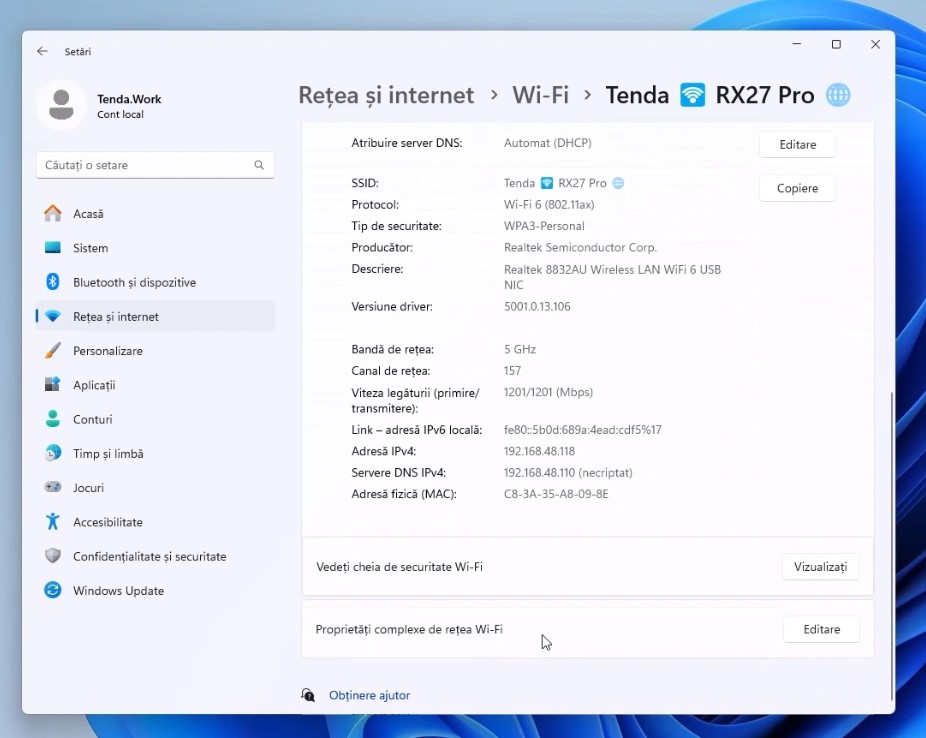Click the Tenda.Work account name
This screenshot has height=738, width=926.
(x=129, y=99)
